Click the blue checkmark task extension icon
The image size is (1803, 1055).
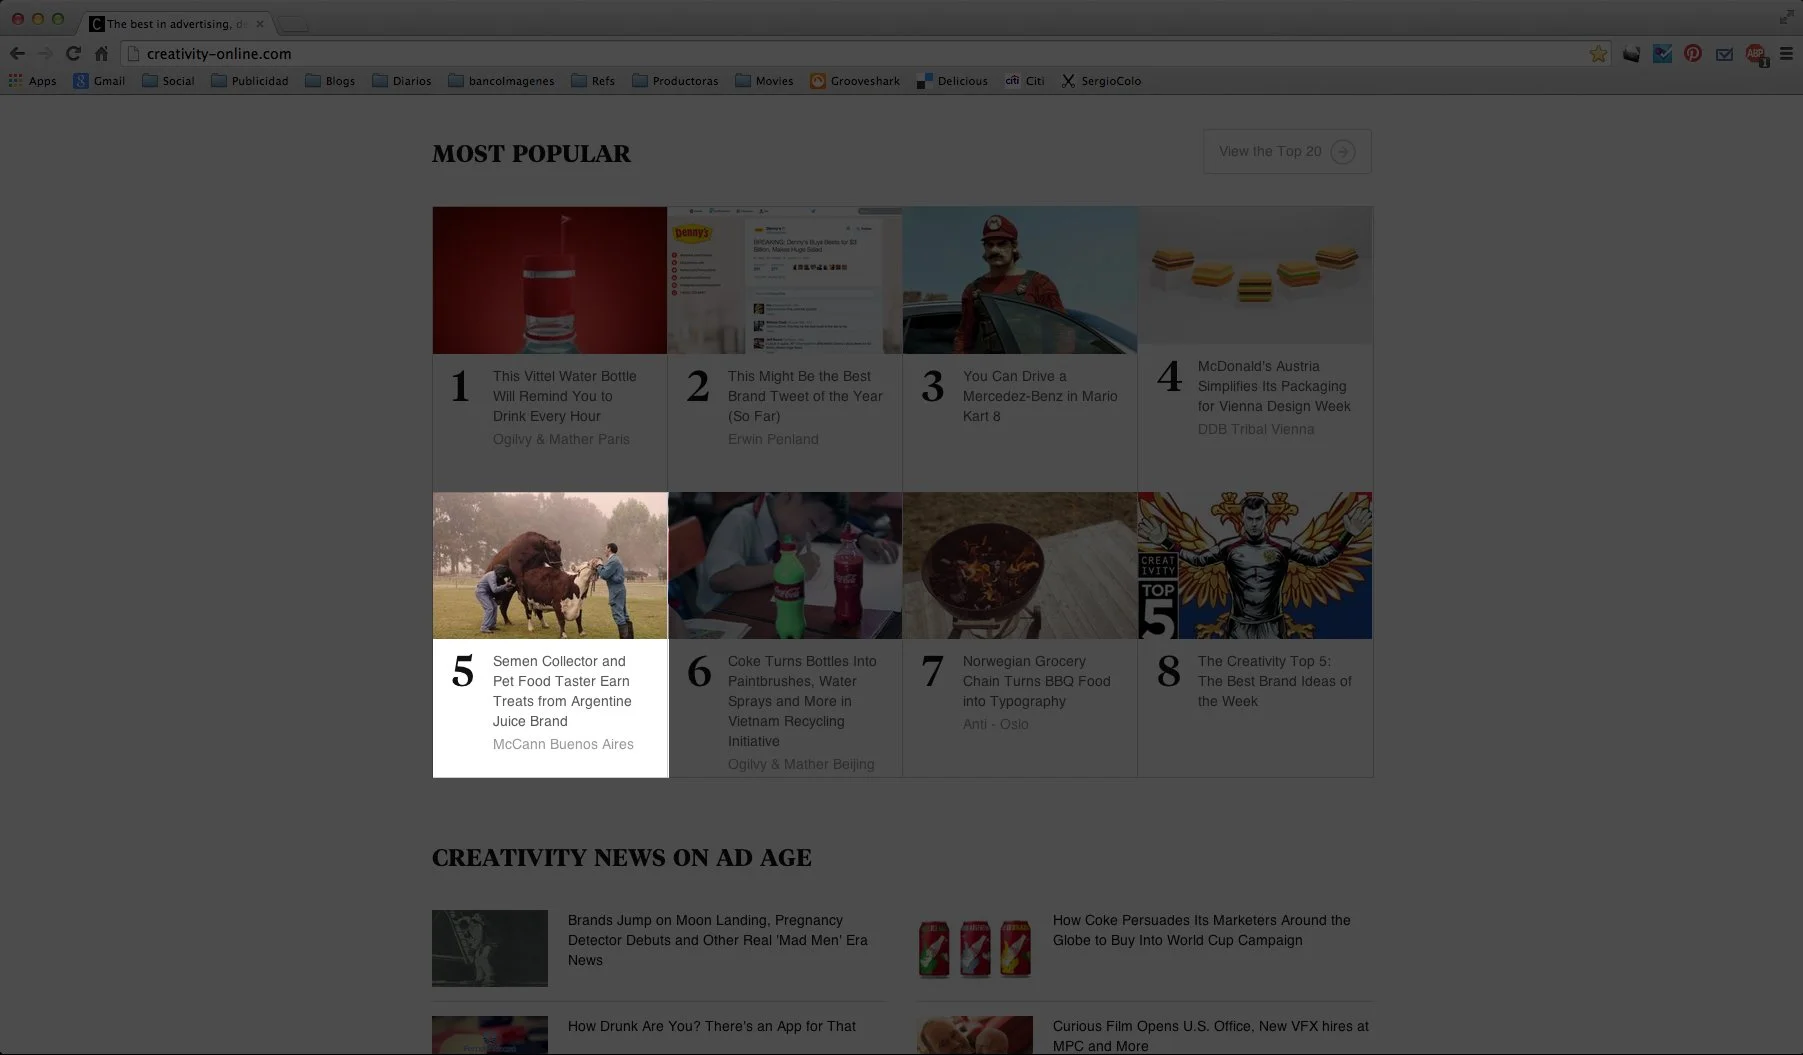pyautogui.click(x=1662, y=54)
